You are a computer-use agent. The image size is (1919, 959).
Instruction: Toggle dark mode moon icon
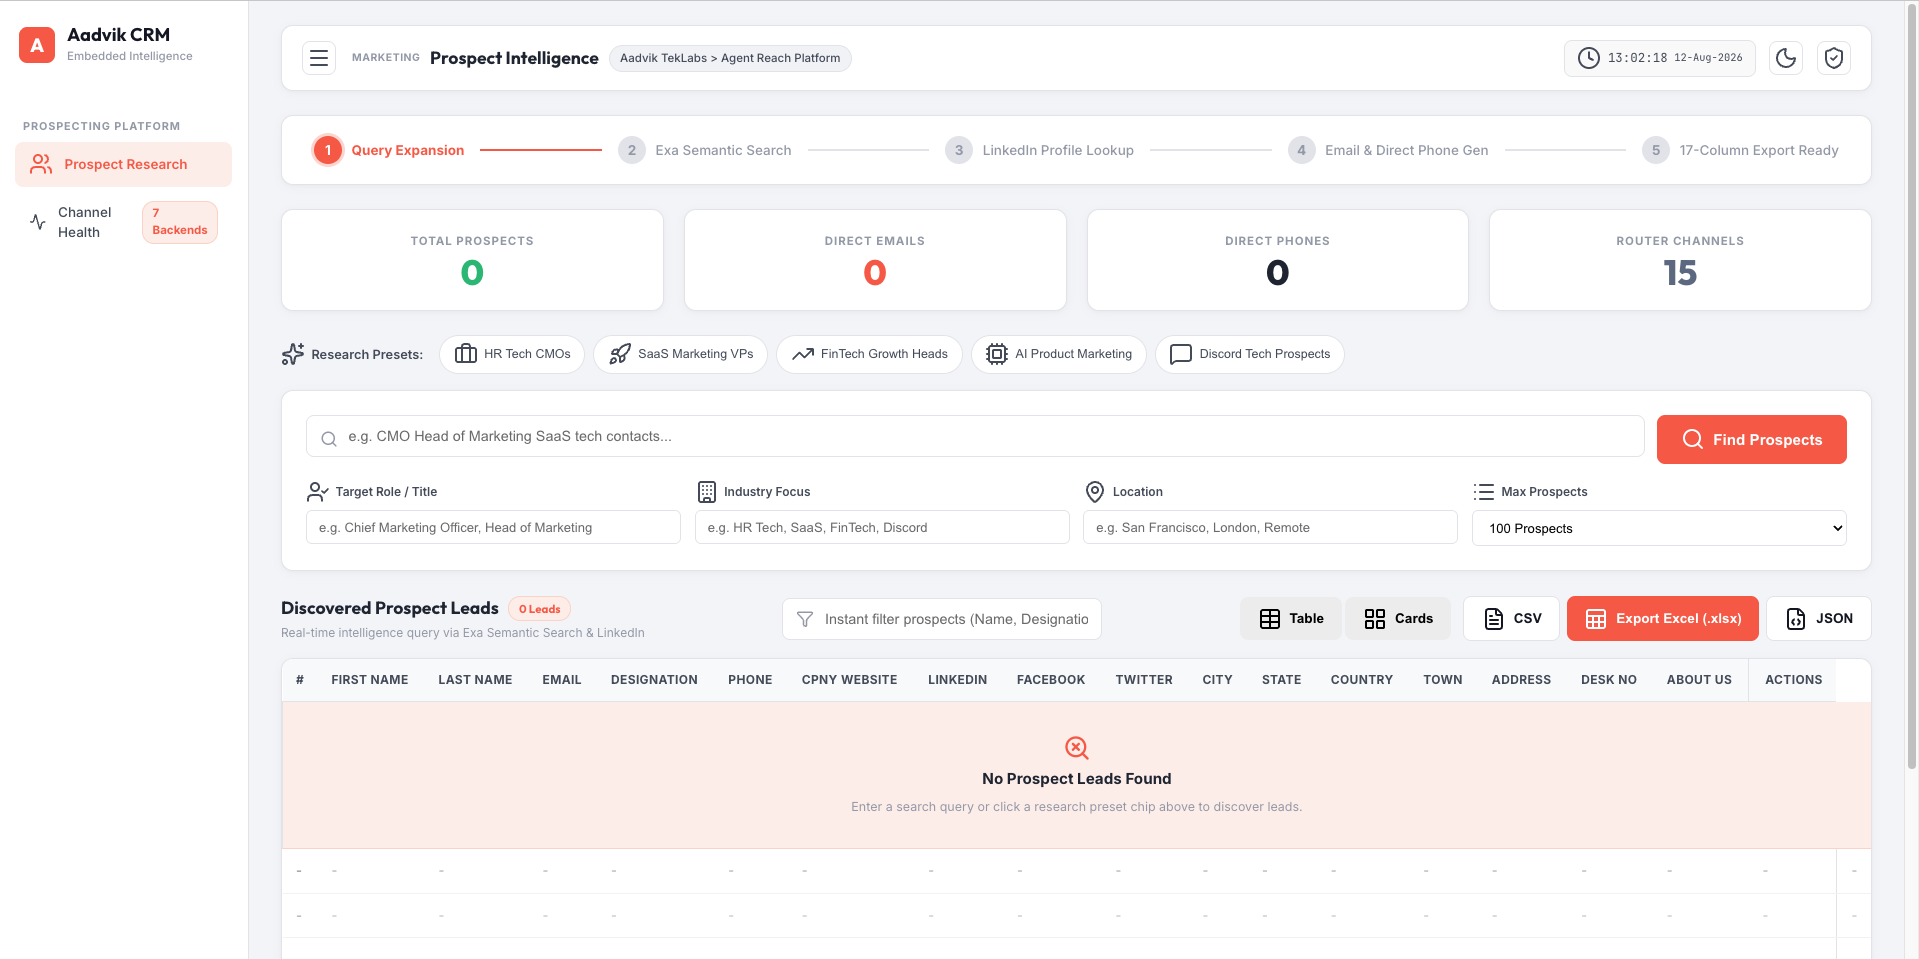point(1786,58)
